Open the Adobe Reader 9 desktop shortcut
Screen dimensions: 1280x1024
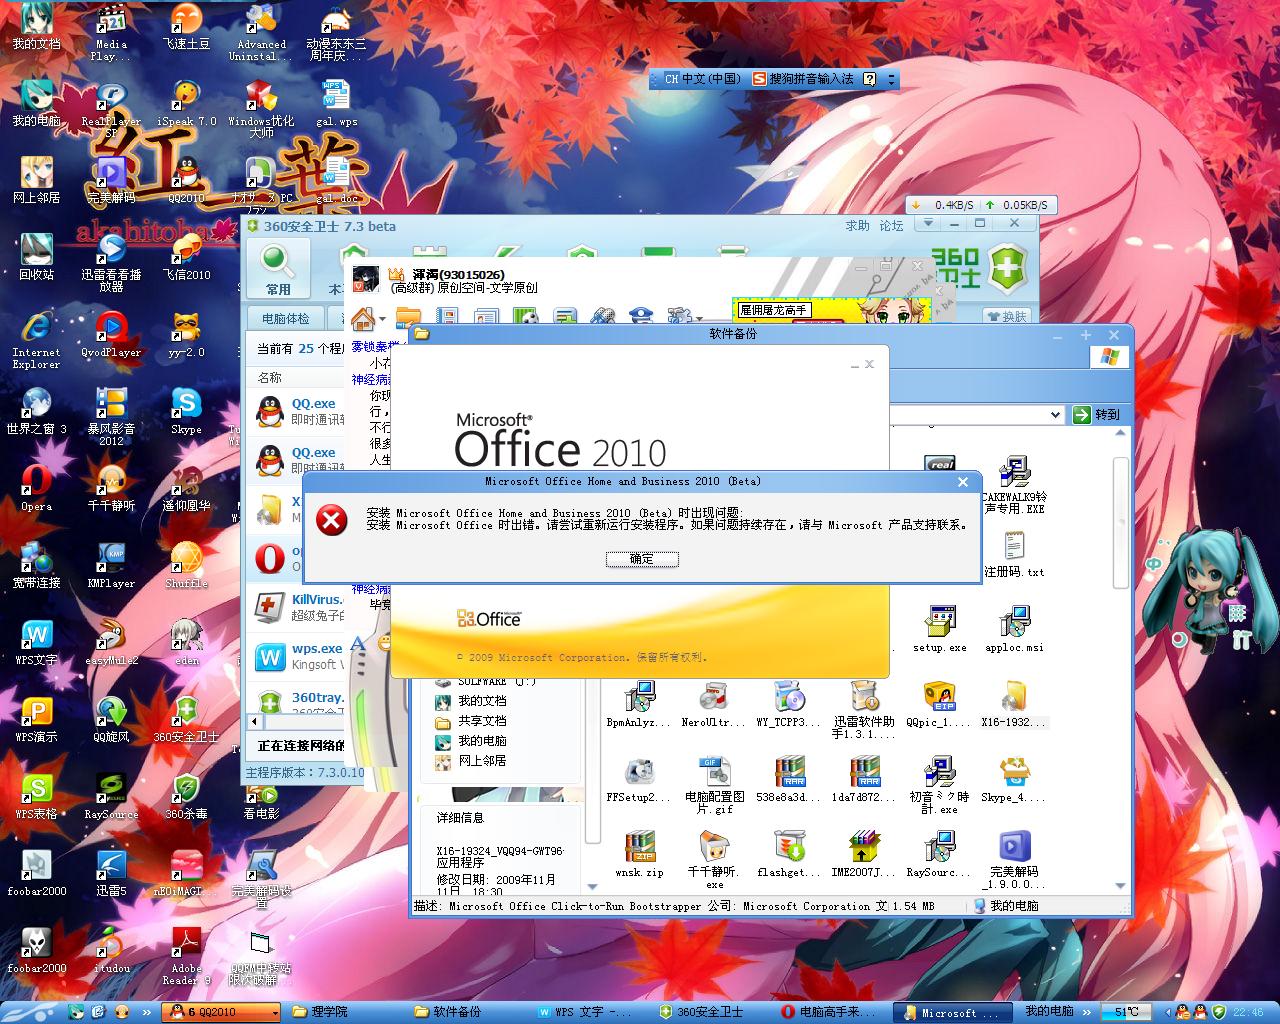[x=186, y=956]
